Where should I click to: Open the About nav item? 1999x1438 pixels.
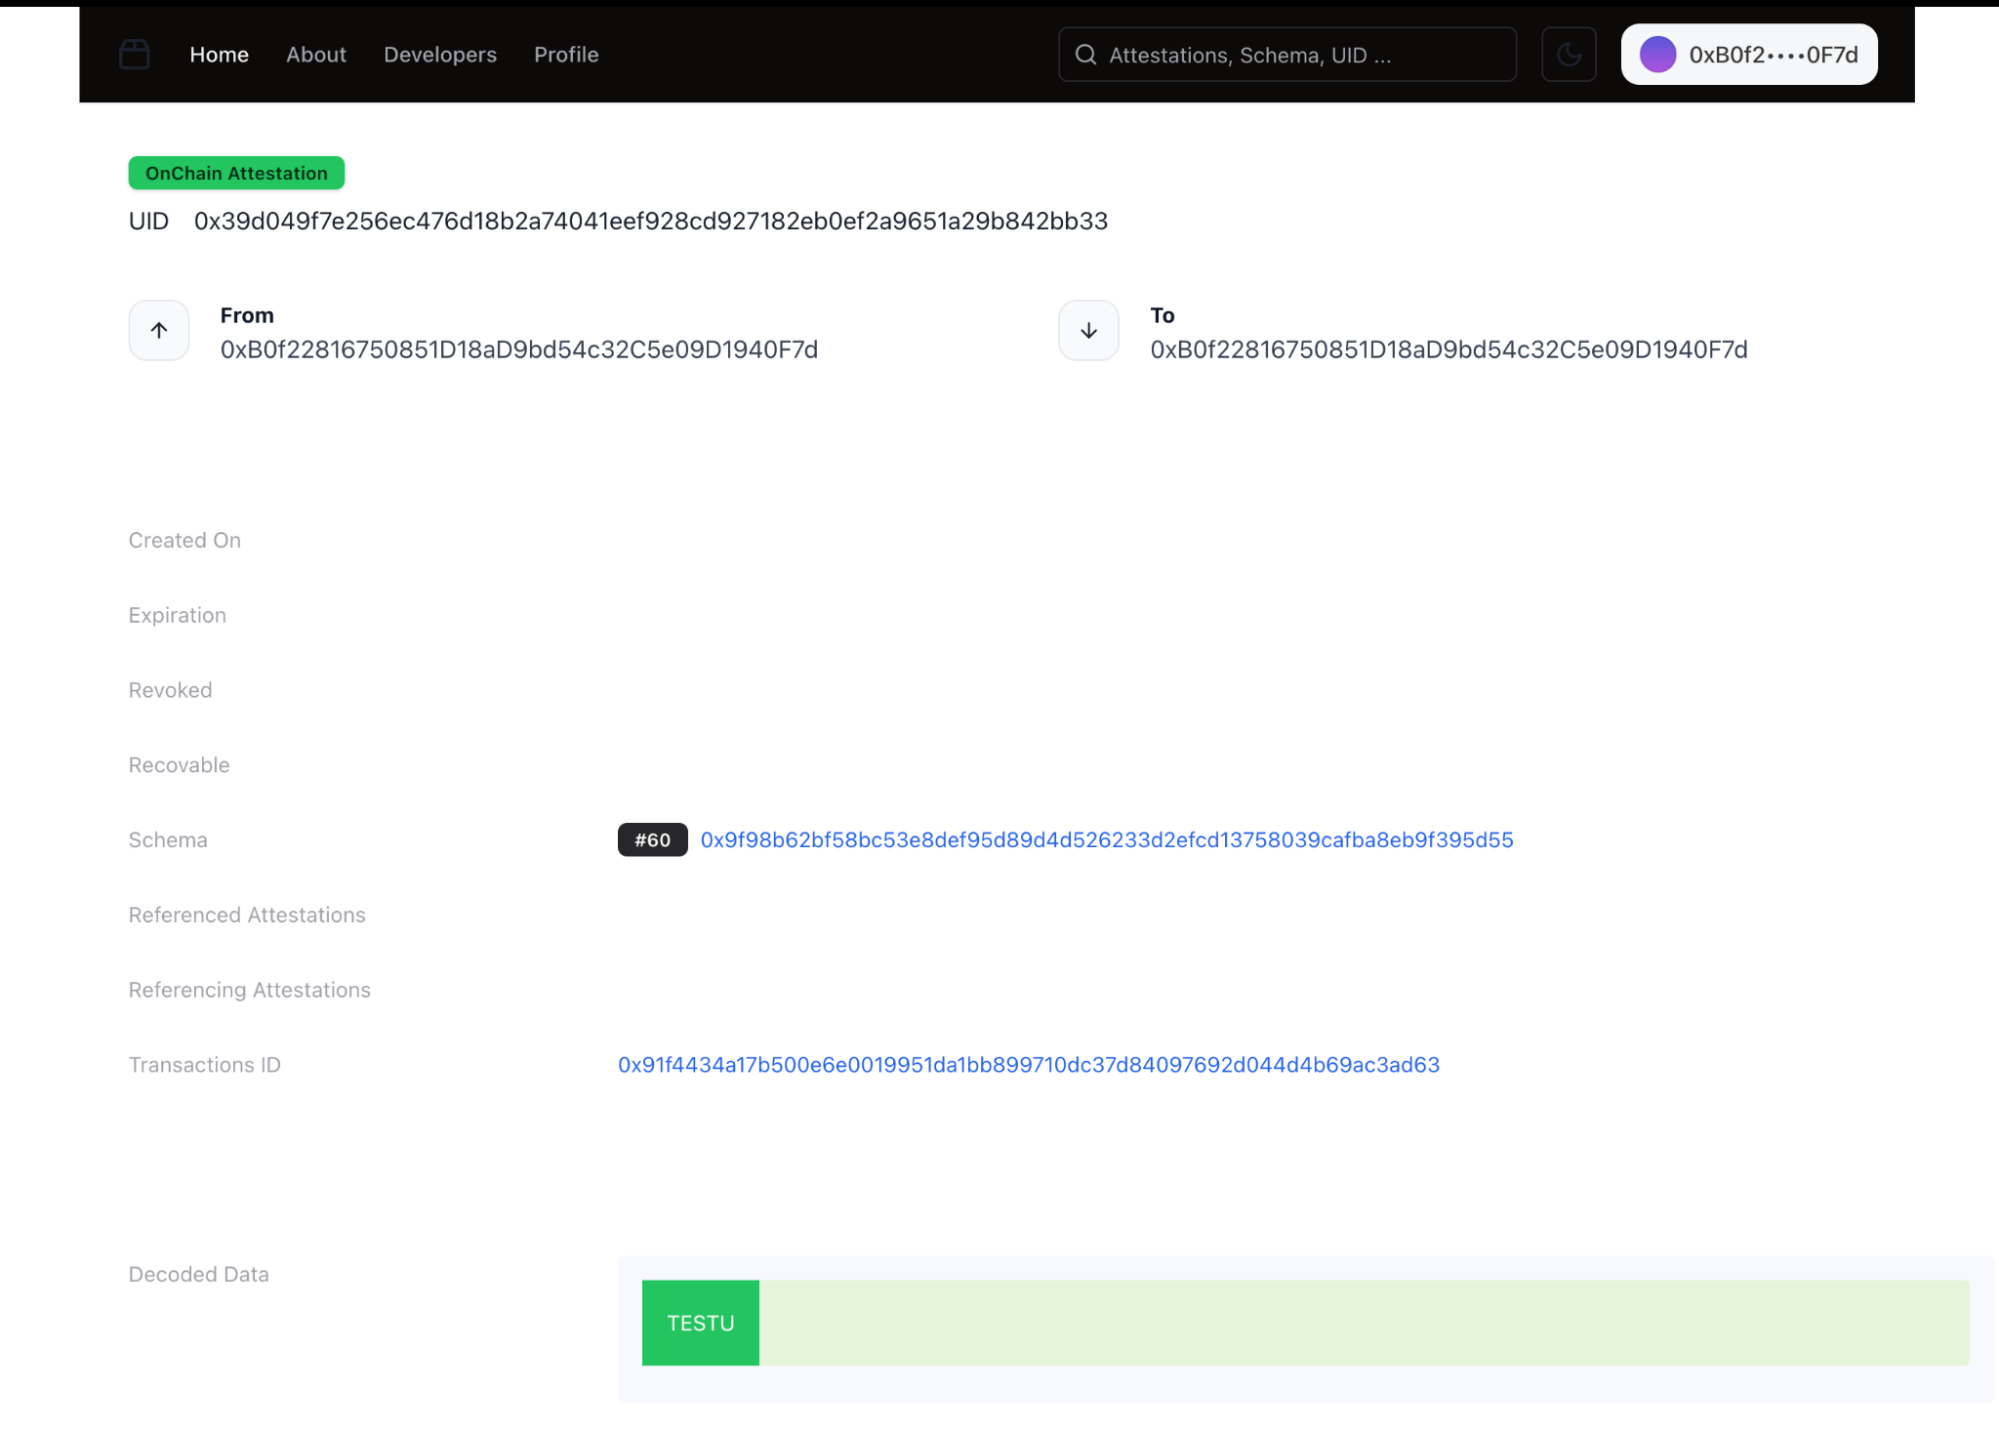pyautogui.click(x=316, y=55)
